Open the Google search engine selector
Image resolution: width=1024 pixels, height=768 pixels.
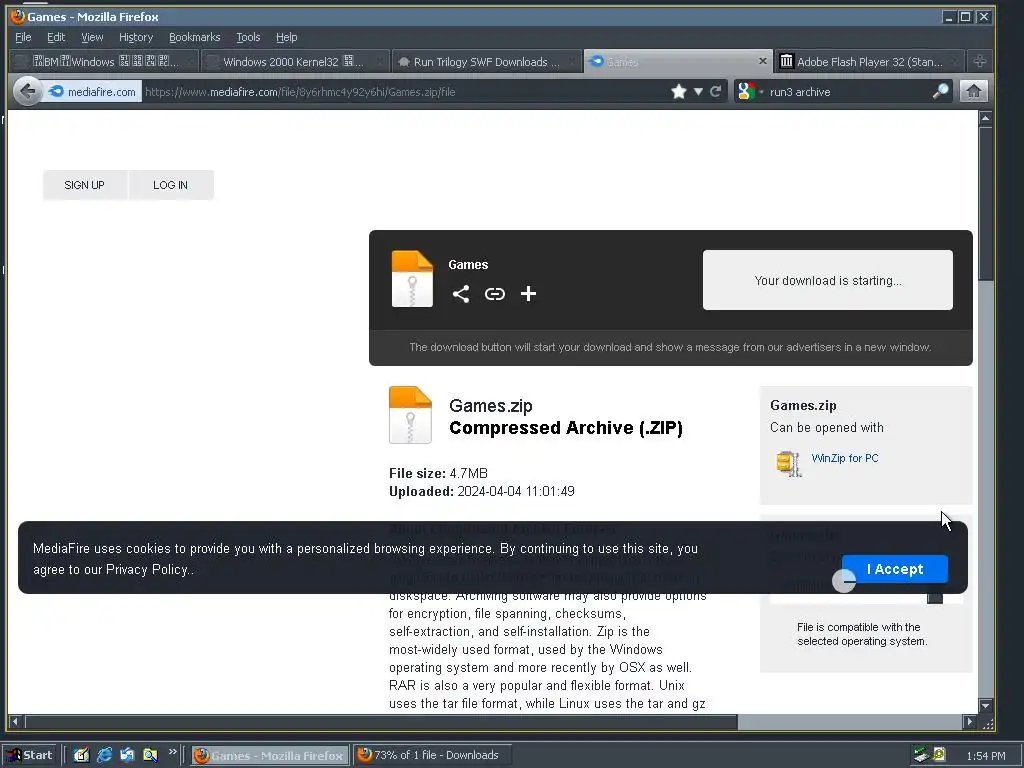click(x=749, y=91)
